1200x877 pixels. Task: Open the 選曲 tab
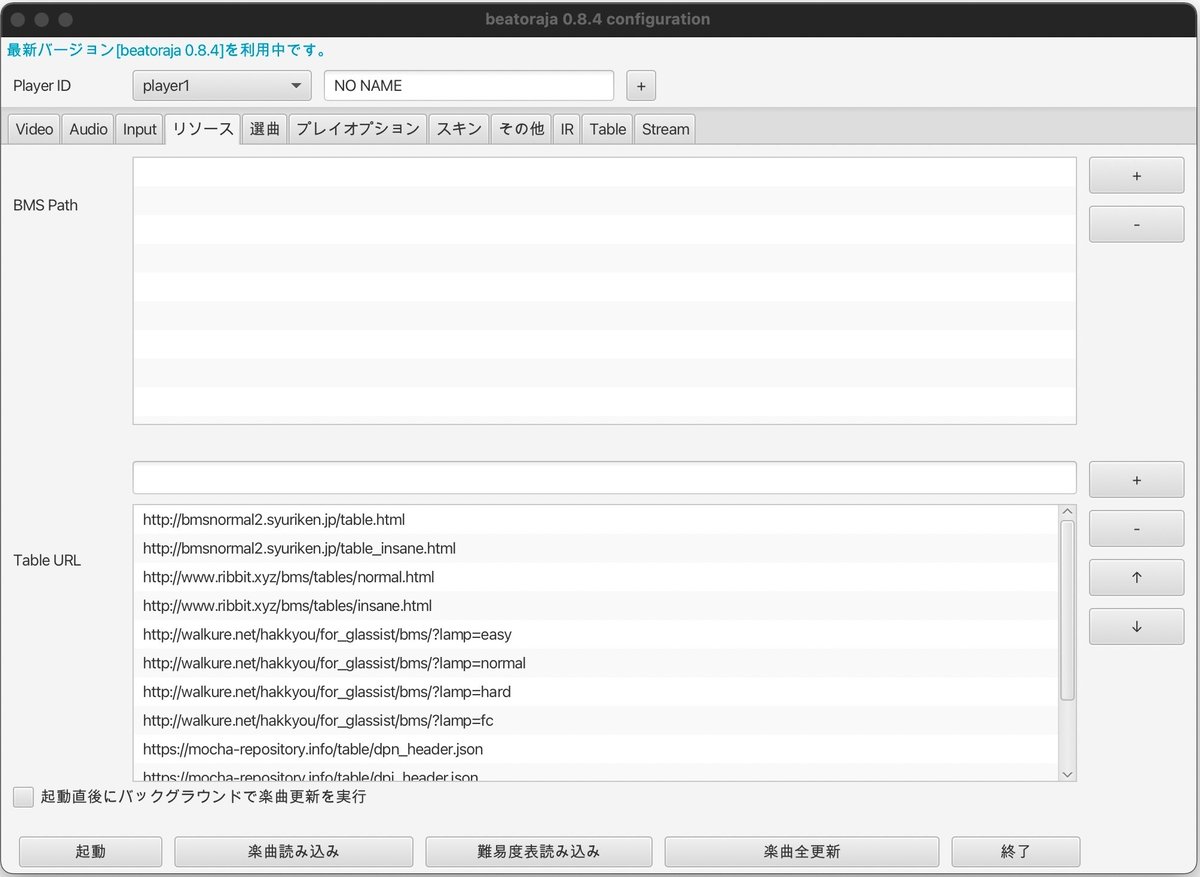point(265,129)
